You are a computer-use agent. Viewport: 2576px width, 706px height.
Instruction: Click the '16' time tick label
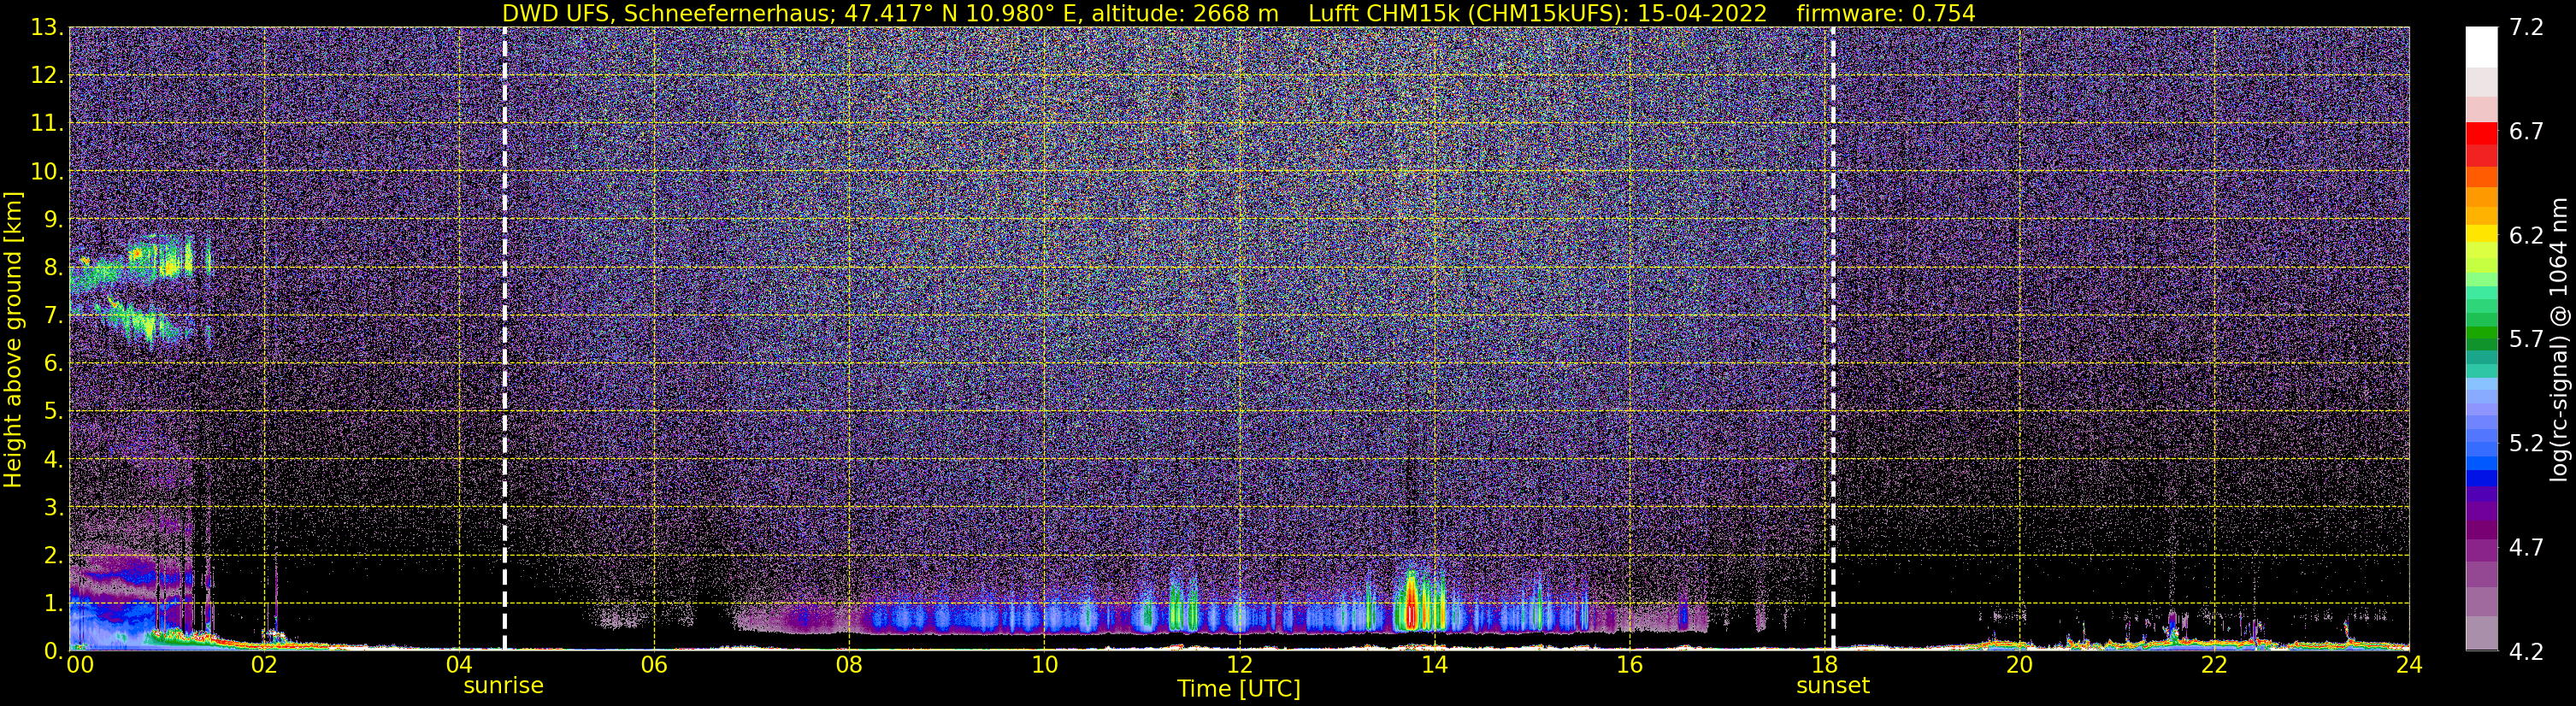(x=1629, y=665)
